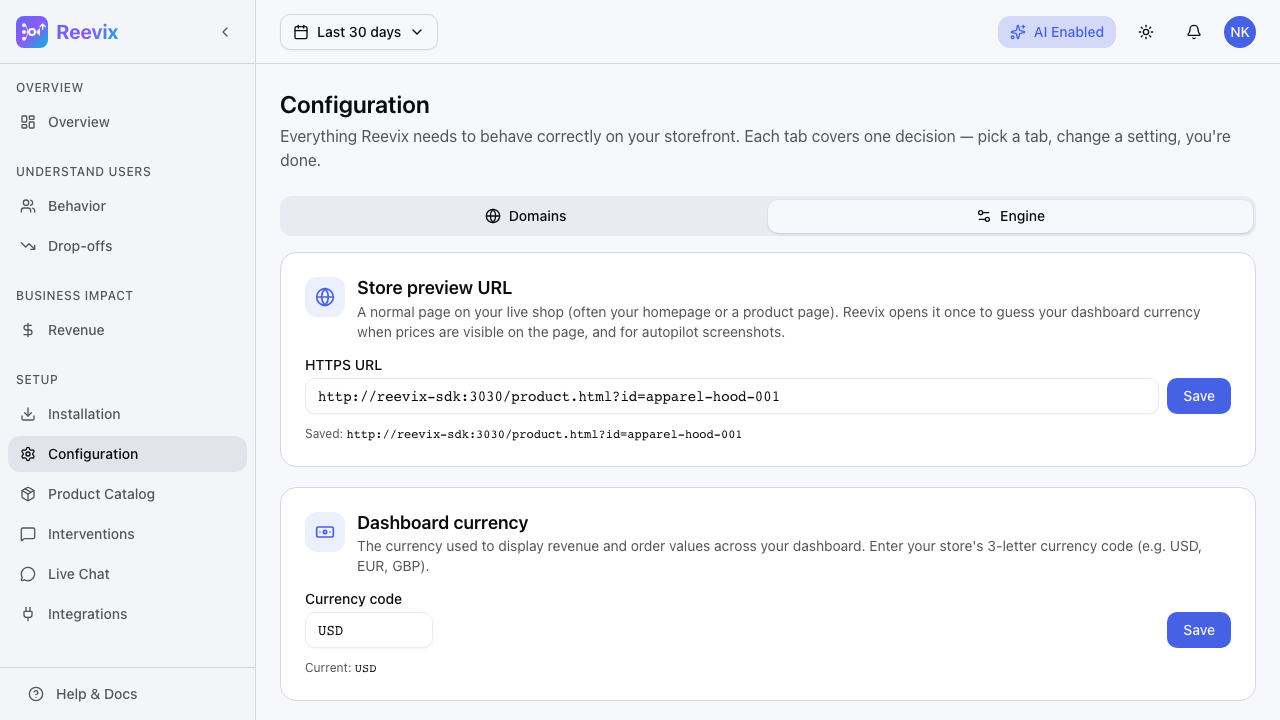
Task: Click the Overview grid icon
Action: 28,122
